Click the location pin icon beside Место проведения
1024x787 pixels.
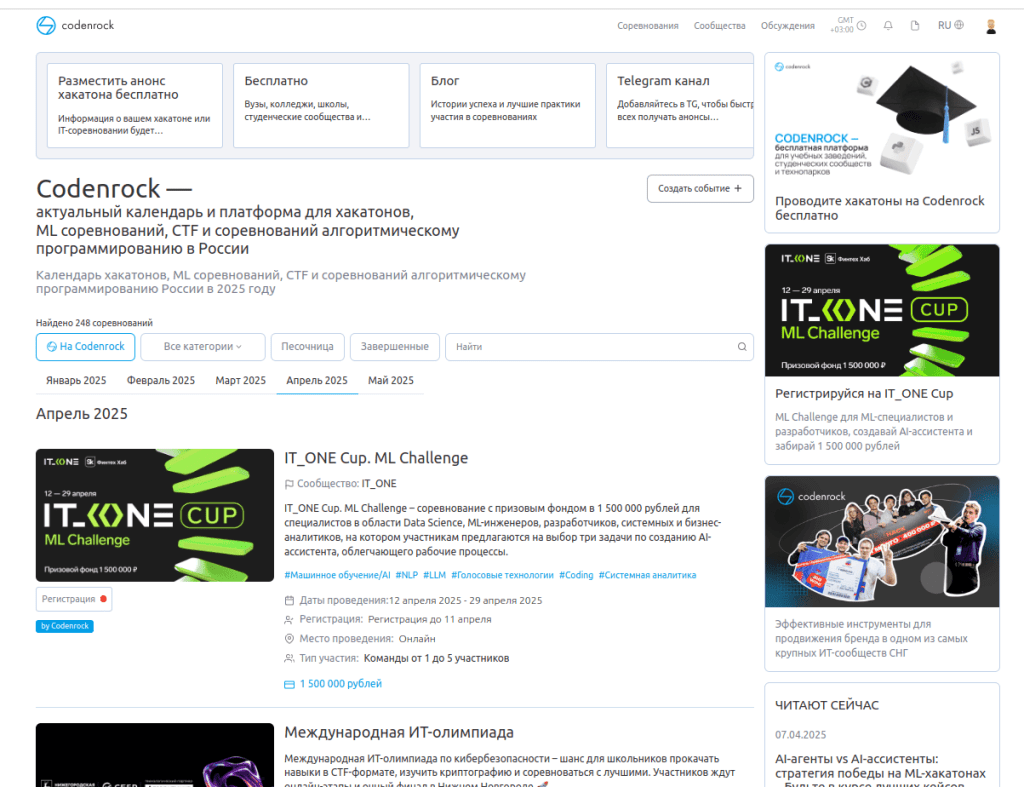point(289,639)
